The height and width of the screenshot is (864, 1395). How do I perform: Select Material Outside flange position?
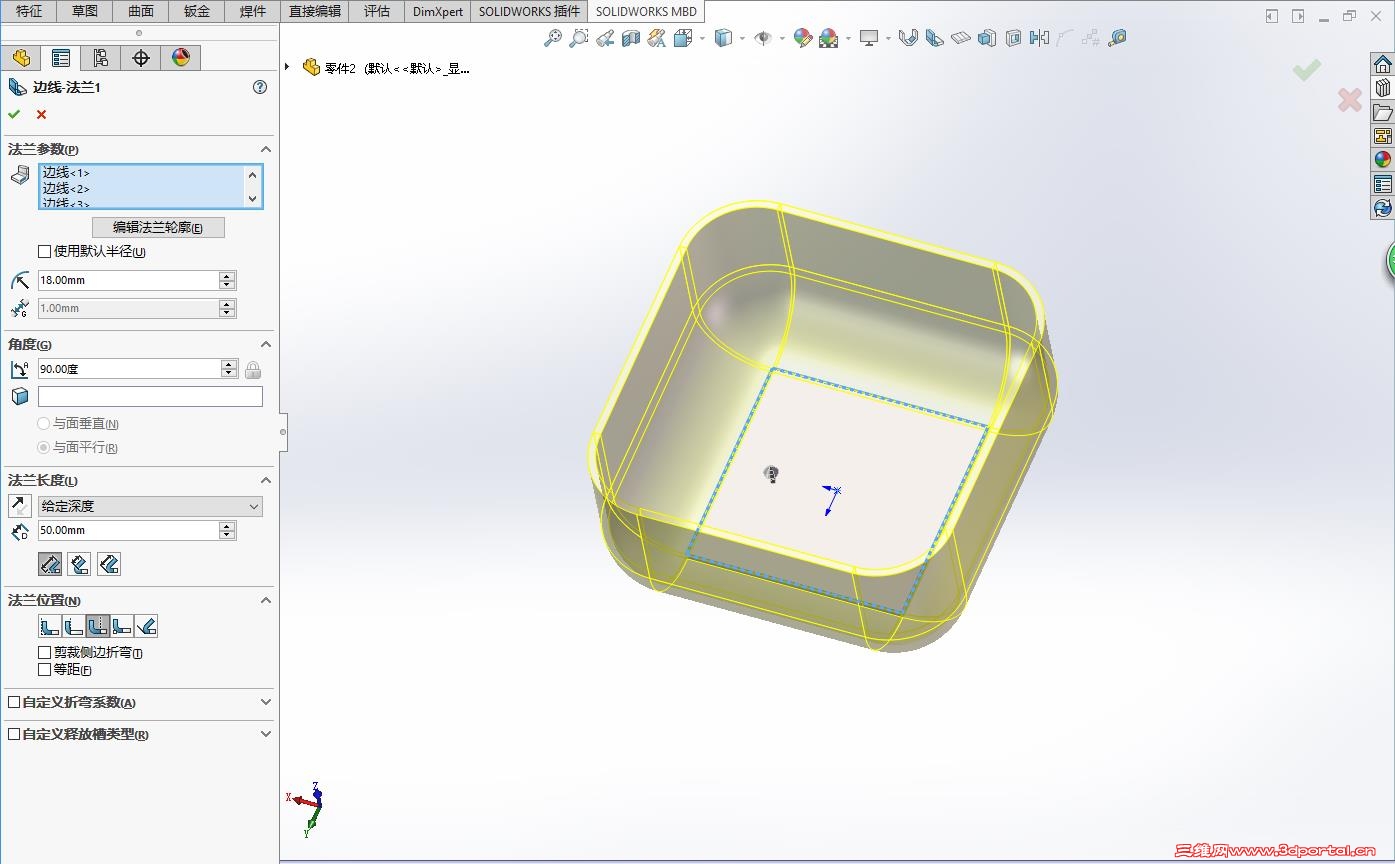(x=74, y=627)
